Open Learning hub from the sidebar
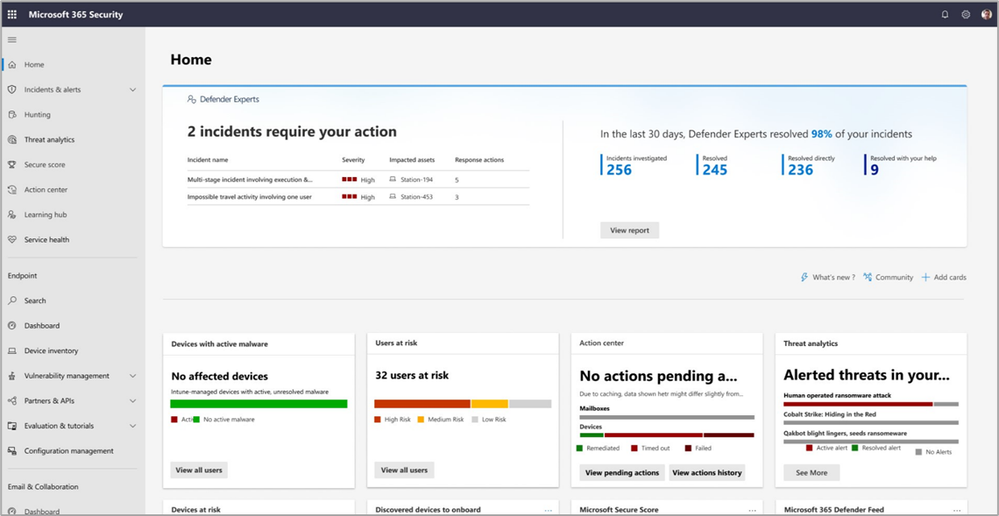 pos(45,215)
